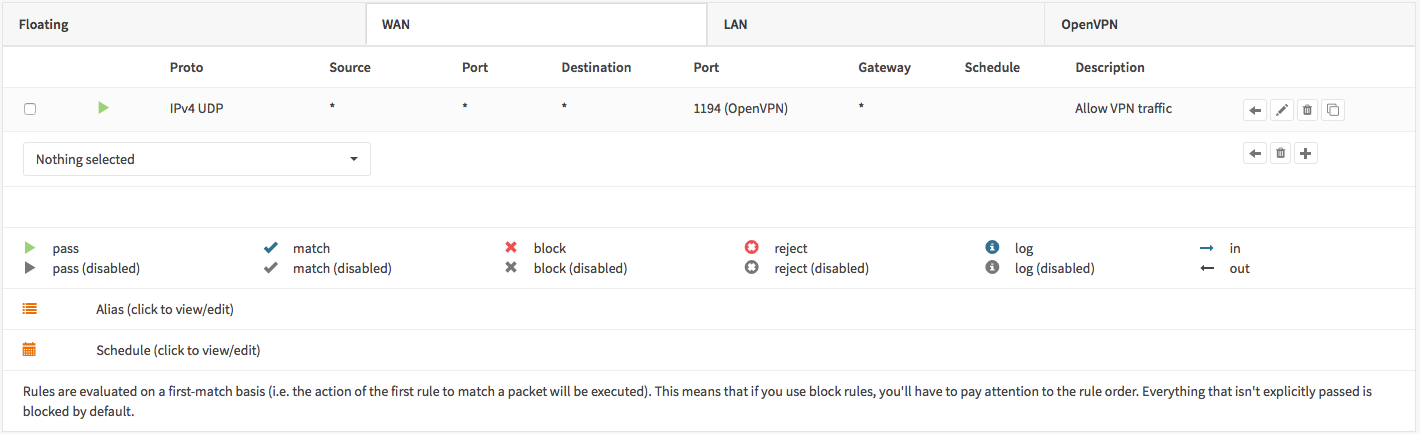The width and height of the screenshot is (1420, 434).
Task: Toggle the green pass icon of UDP rule
Action: click(103, 108)
